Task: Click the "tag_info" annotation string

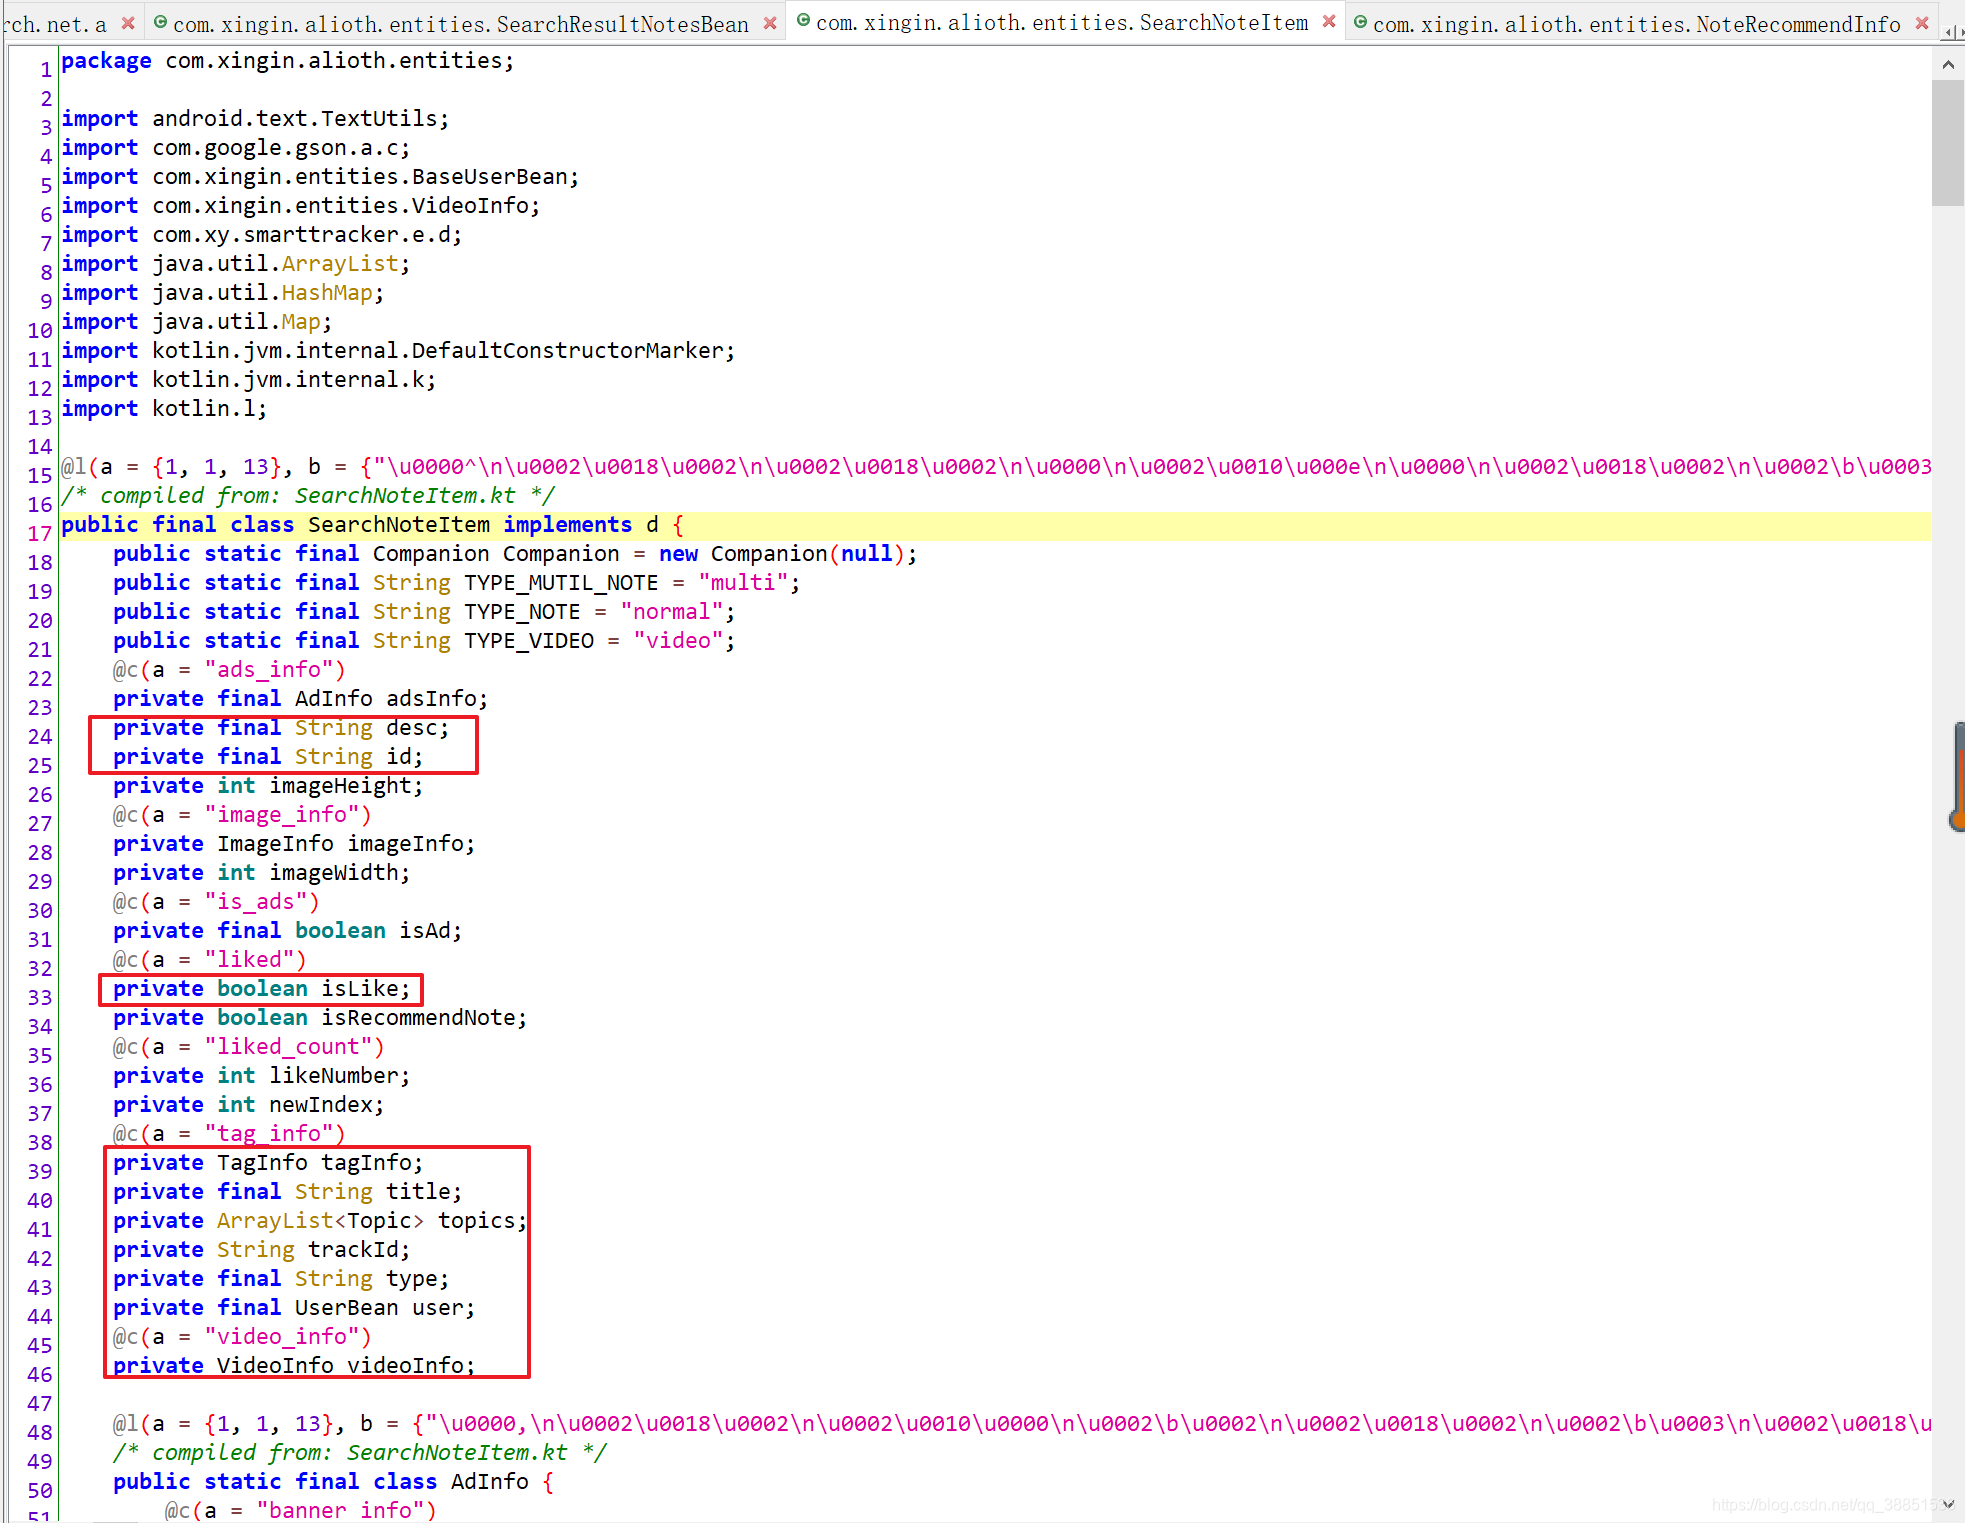Action: click(x=269, y=1134)
